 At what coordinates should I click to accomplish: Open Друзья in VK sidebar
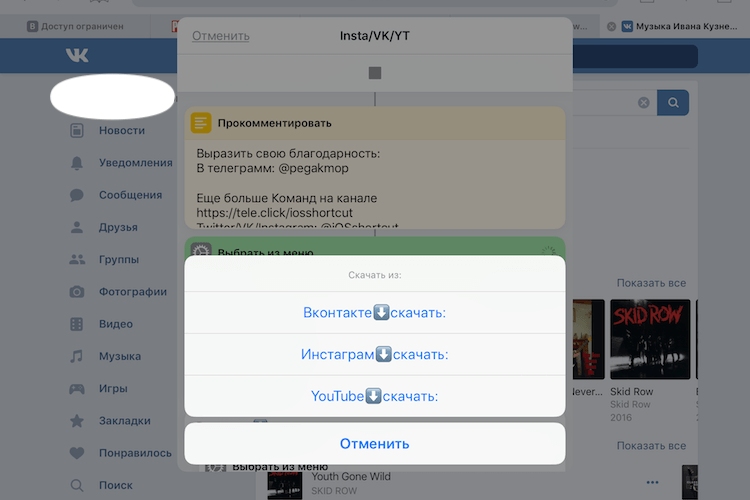[x=118, y=227]
